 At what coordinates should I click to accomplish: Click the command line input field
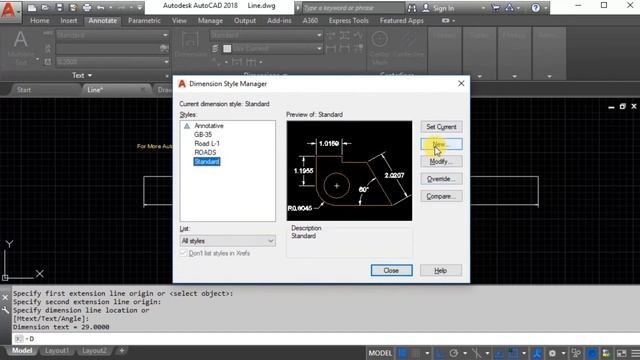[327, 339]
